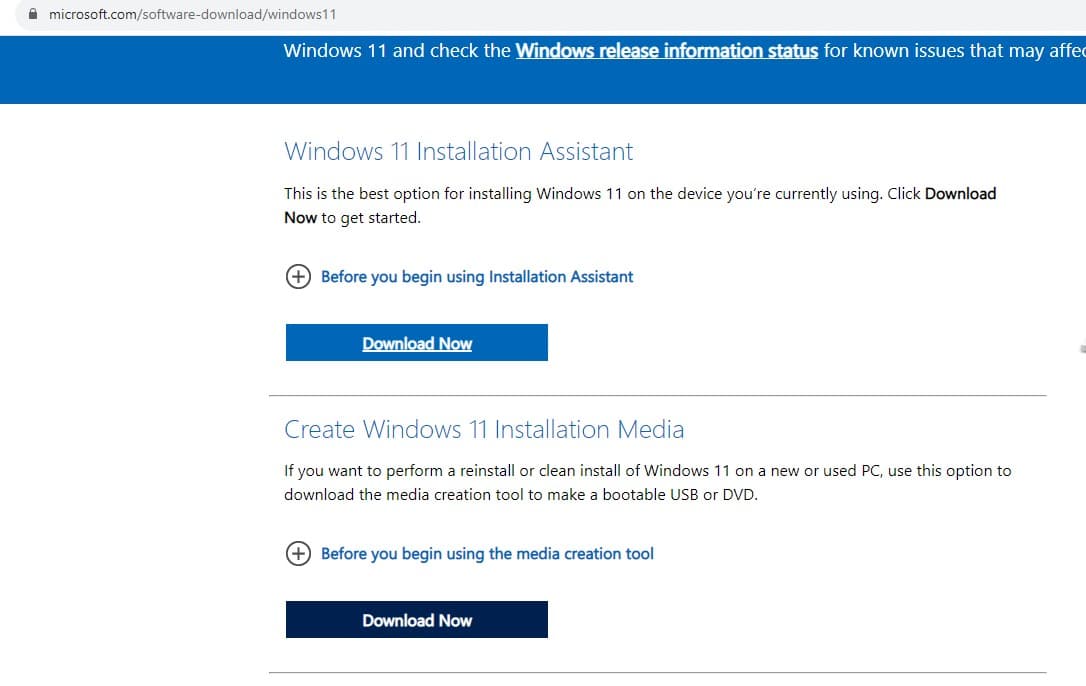Click Download Now under Windows 11 Installation Assistant
The height and width of the screenshot is (686, 1086).
coord(416,343)
